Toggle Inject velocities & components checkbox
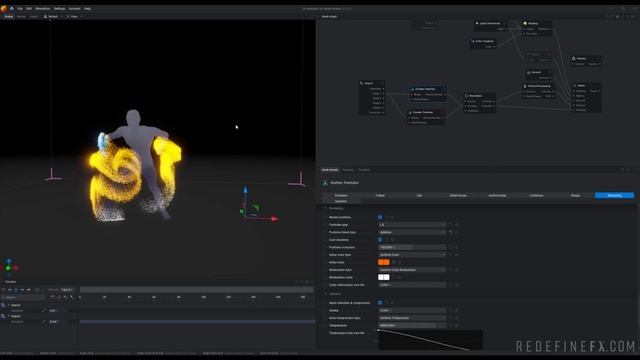The width and height of the screenshot is (640, 360). 380,303
